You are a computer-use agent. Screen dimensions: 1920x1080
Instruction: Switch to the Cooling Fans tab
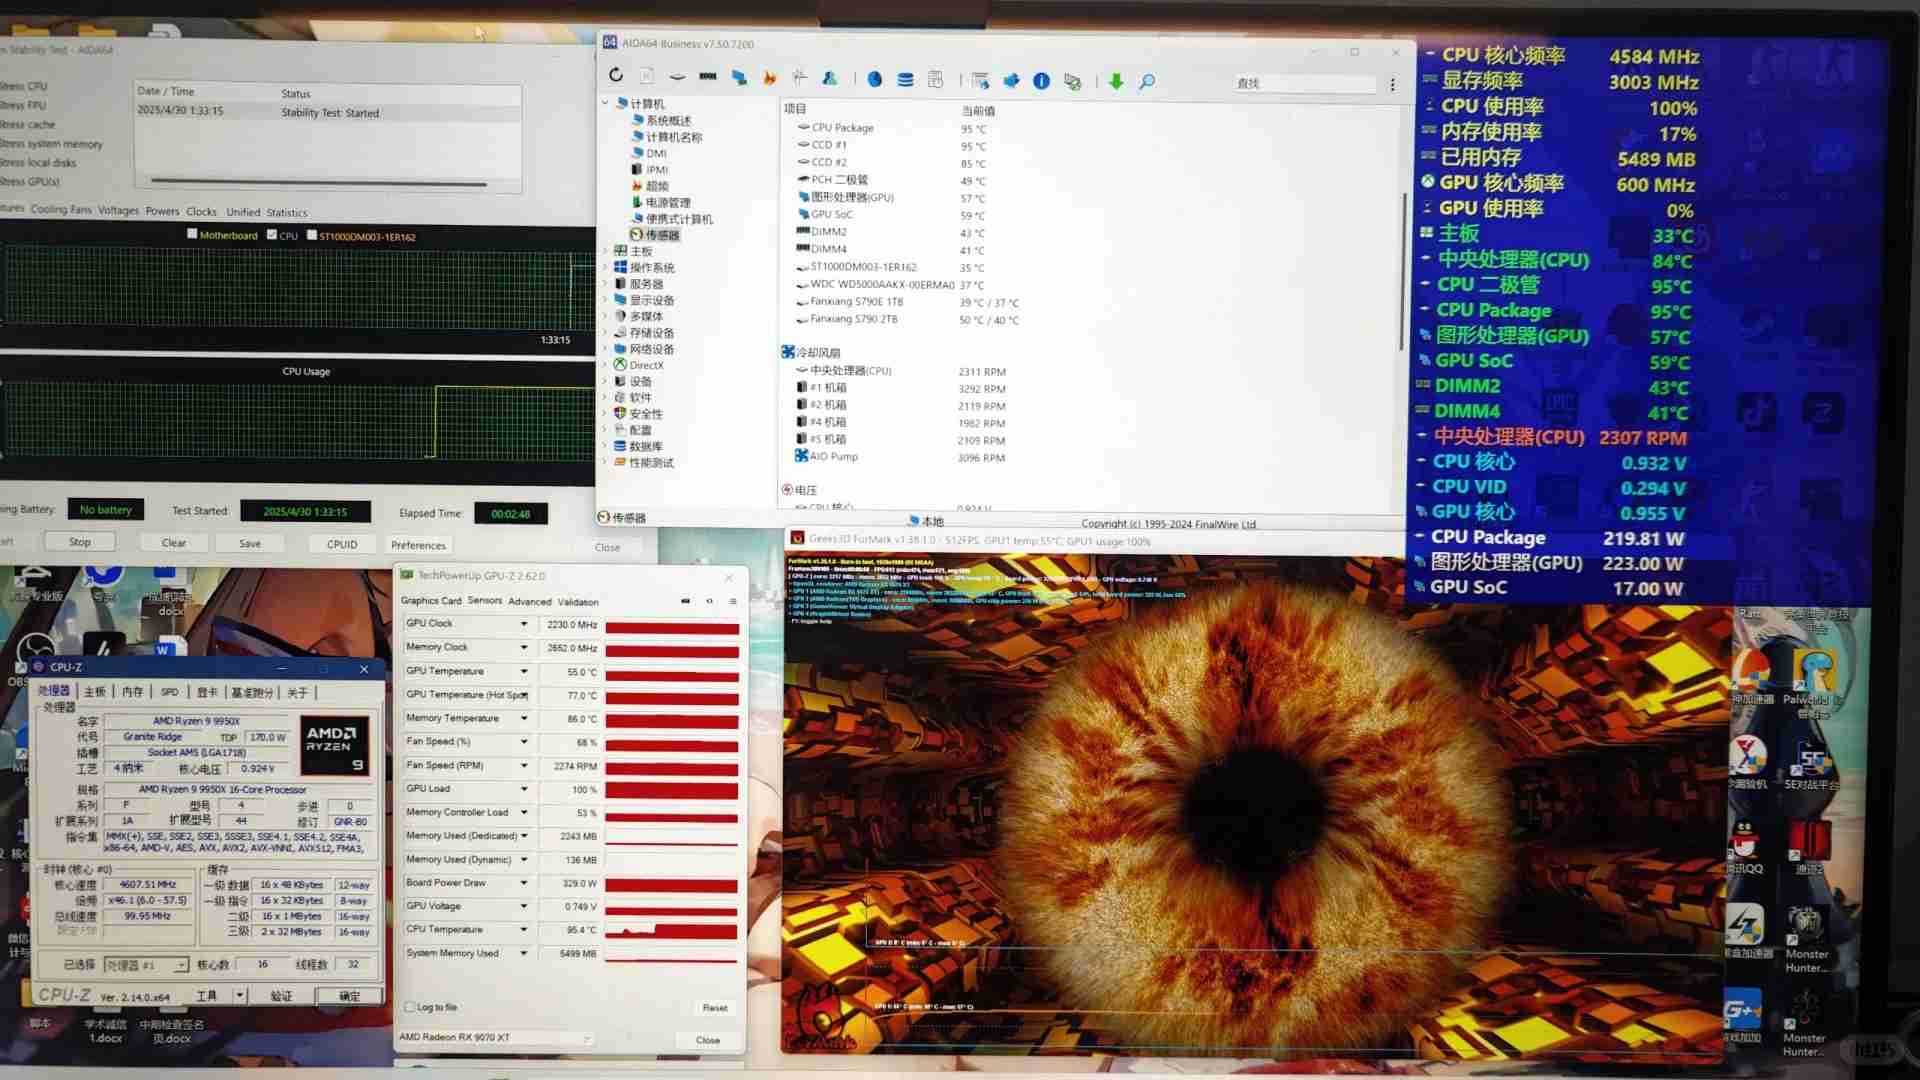[x=61, y=209]
